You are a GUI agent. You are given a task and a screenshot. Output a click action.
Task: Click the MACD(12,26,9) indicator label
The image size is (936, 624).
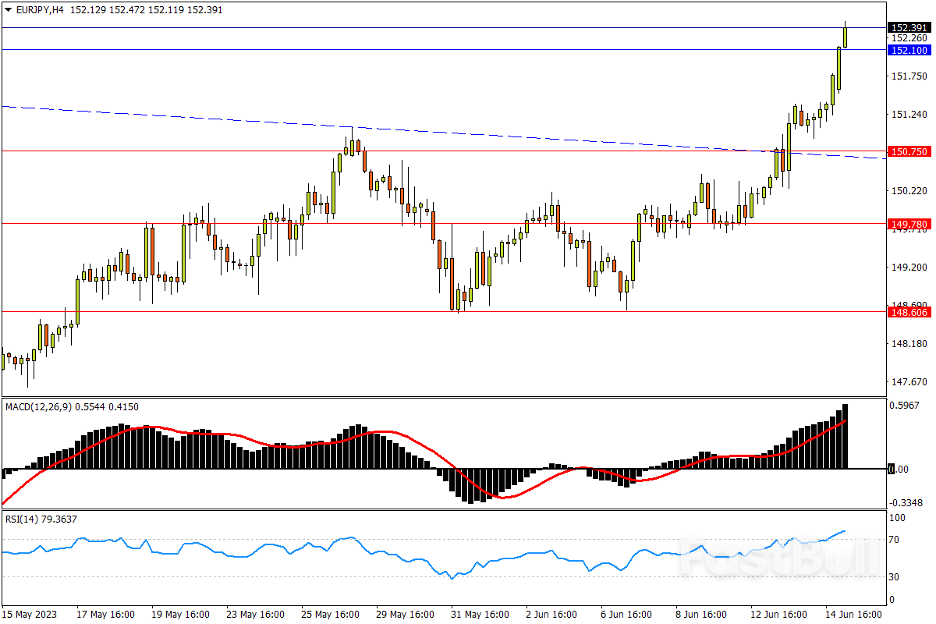[x=38, y=407]
